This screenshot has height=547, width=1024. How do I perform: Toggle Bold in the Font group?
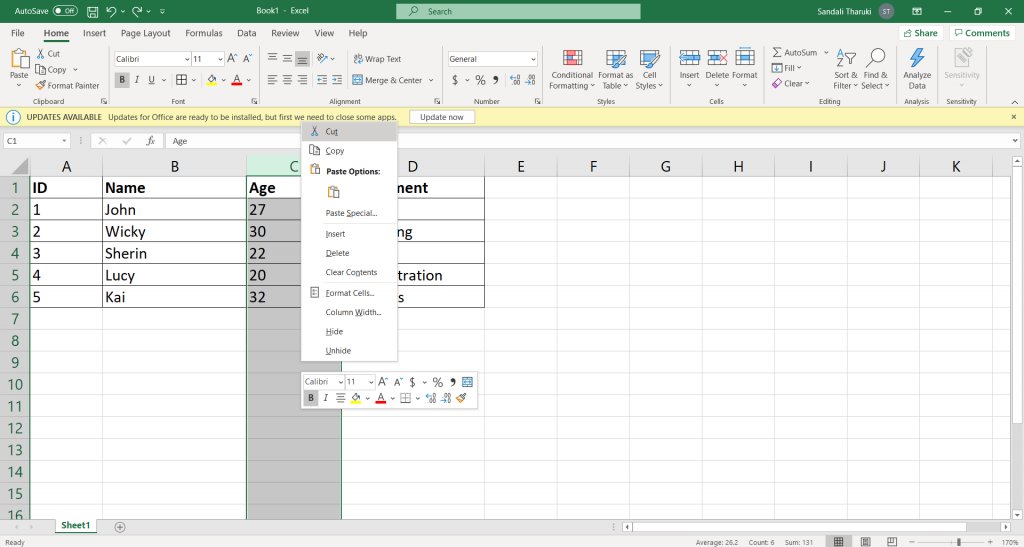coord(121,80)
